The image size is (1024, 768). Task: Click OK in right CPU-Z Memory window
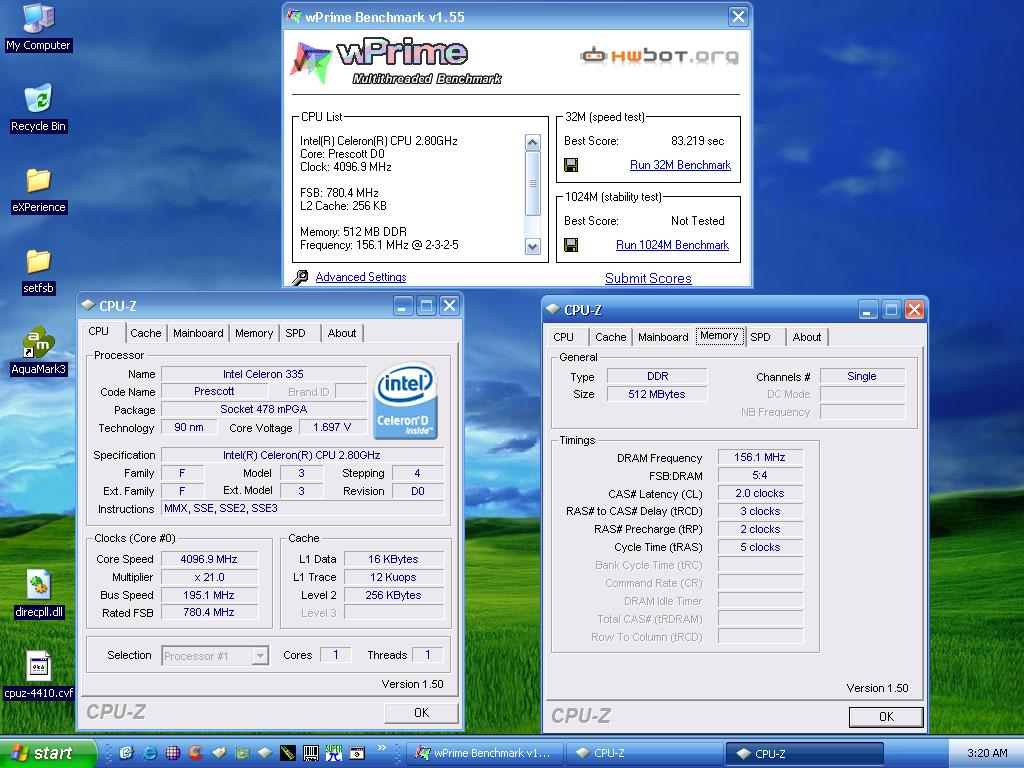(886, 716)
